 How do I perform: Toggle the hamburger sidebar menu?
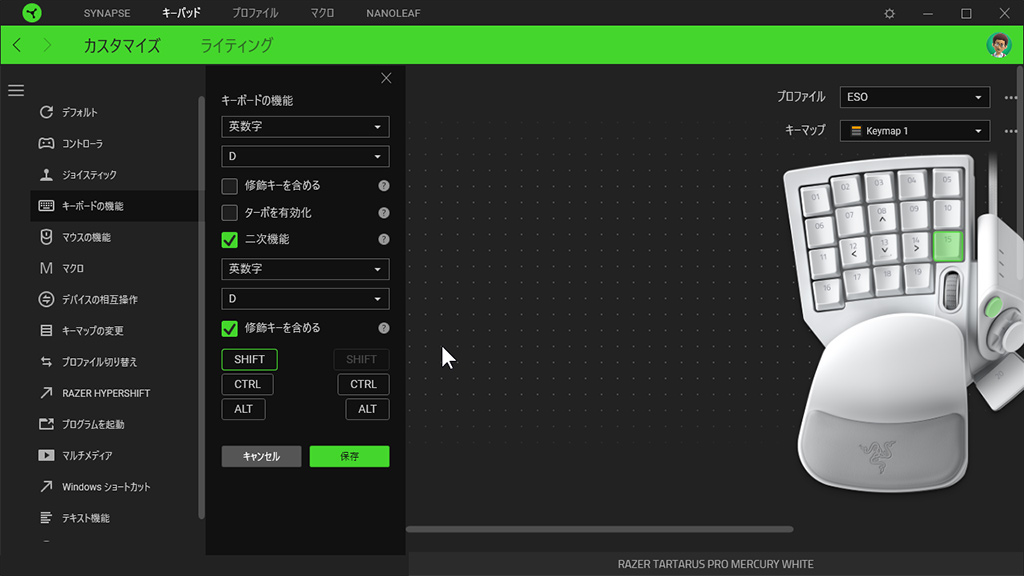[16, 90]
